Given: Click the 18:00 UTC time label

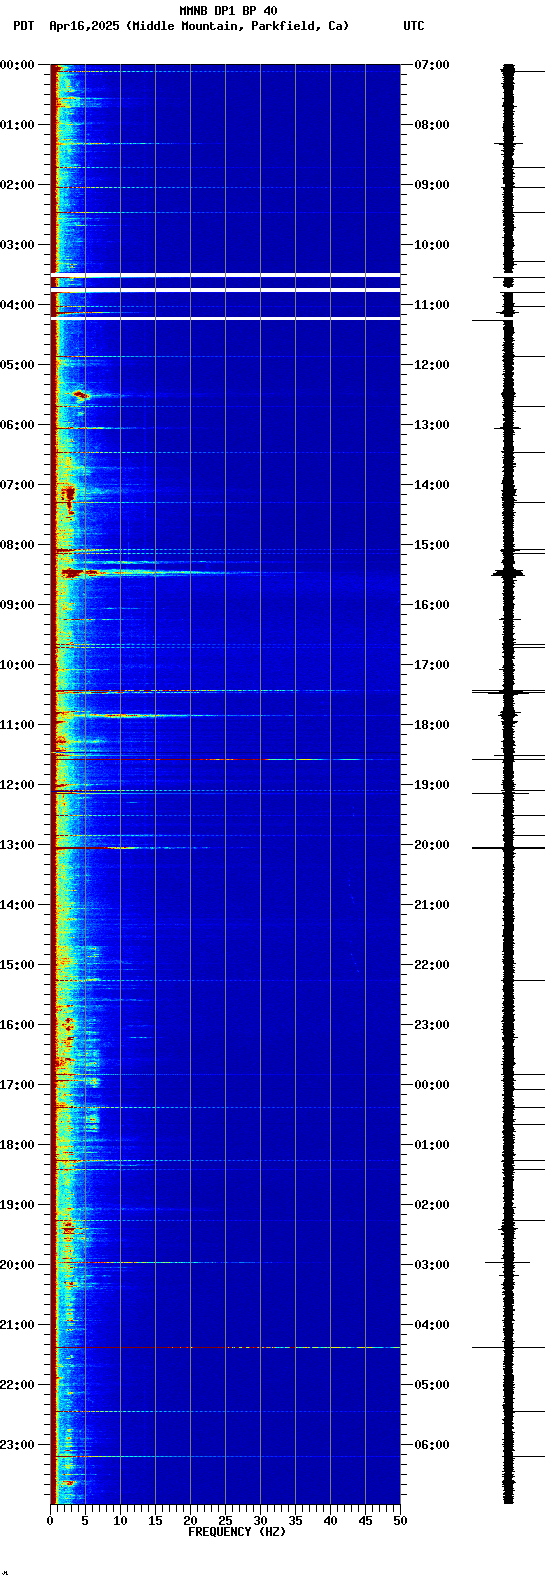Looking at the screenshot, I should tap(432, 725).
